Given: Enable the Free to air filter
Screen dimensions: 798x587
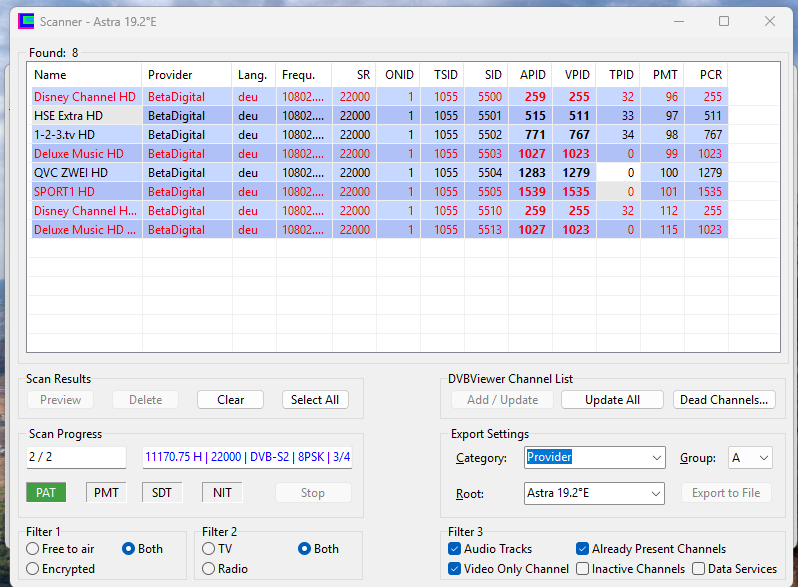Looking at the screenshot, I should coord(33,549).
